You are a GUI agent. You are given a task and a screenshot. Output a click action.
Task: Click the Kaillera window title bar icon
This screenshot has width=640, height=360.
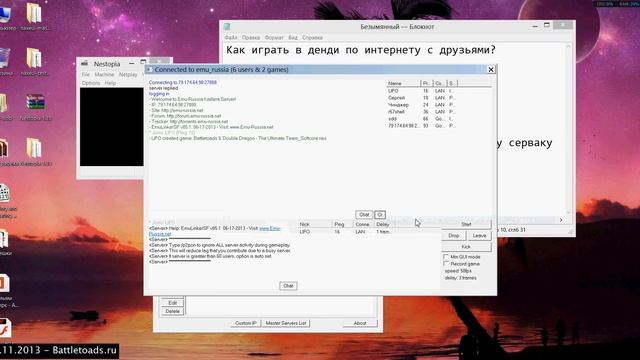pyautogui.click(x=149, y=70)
